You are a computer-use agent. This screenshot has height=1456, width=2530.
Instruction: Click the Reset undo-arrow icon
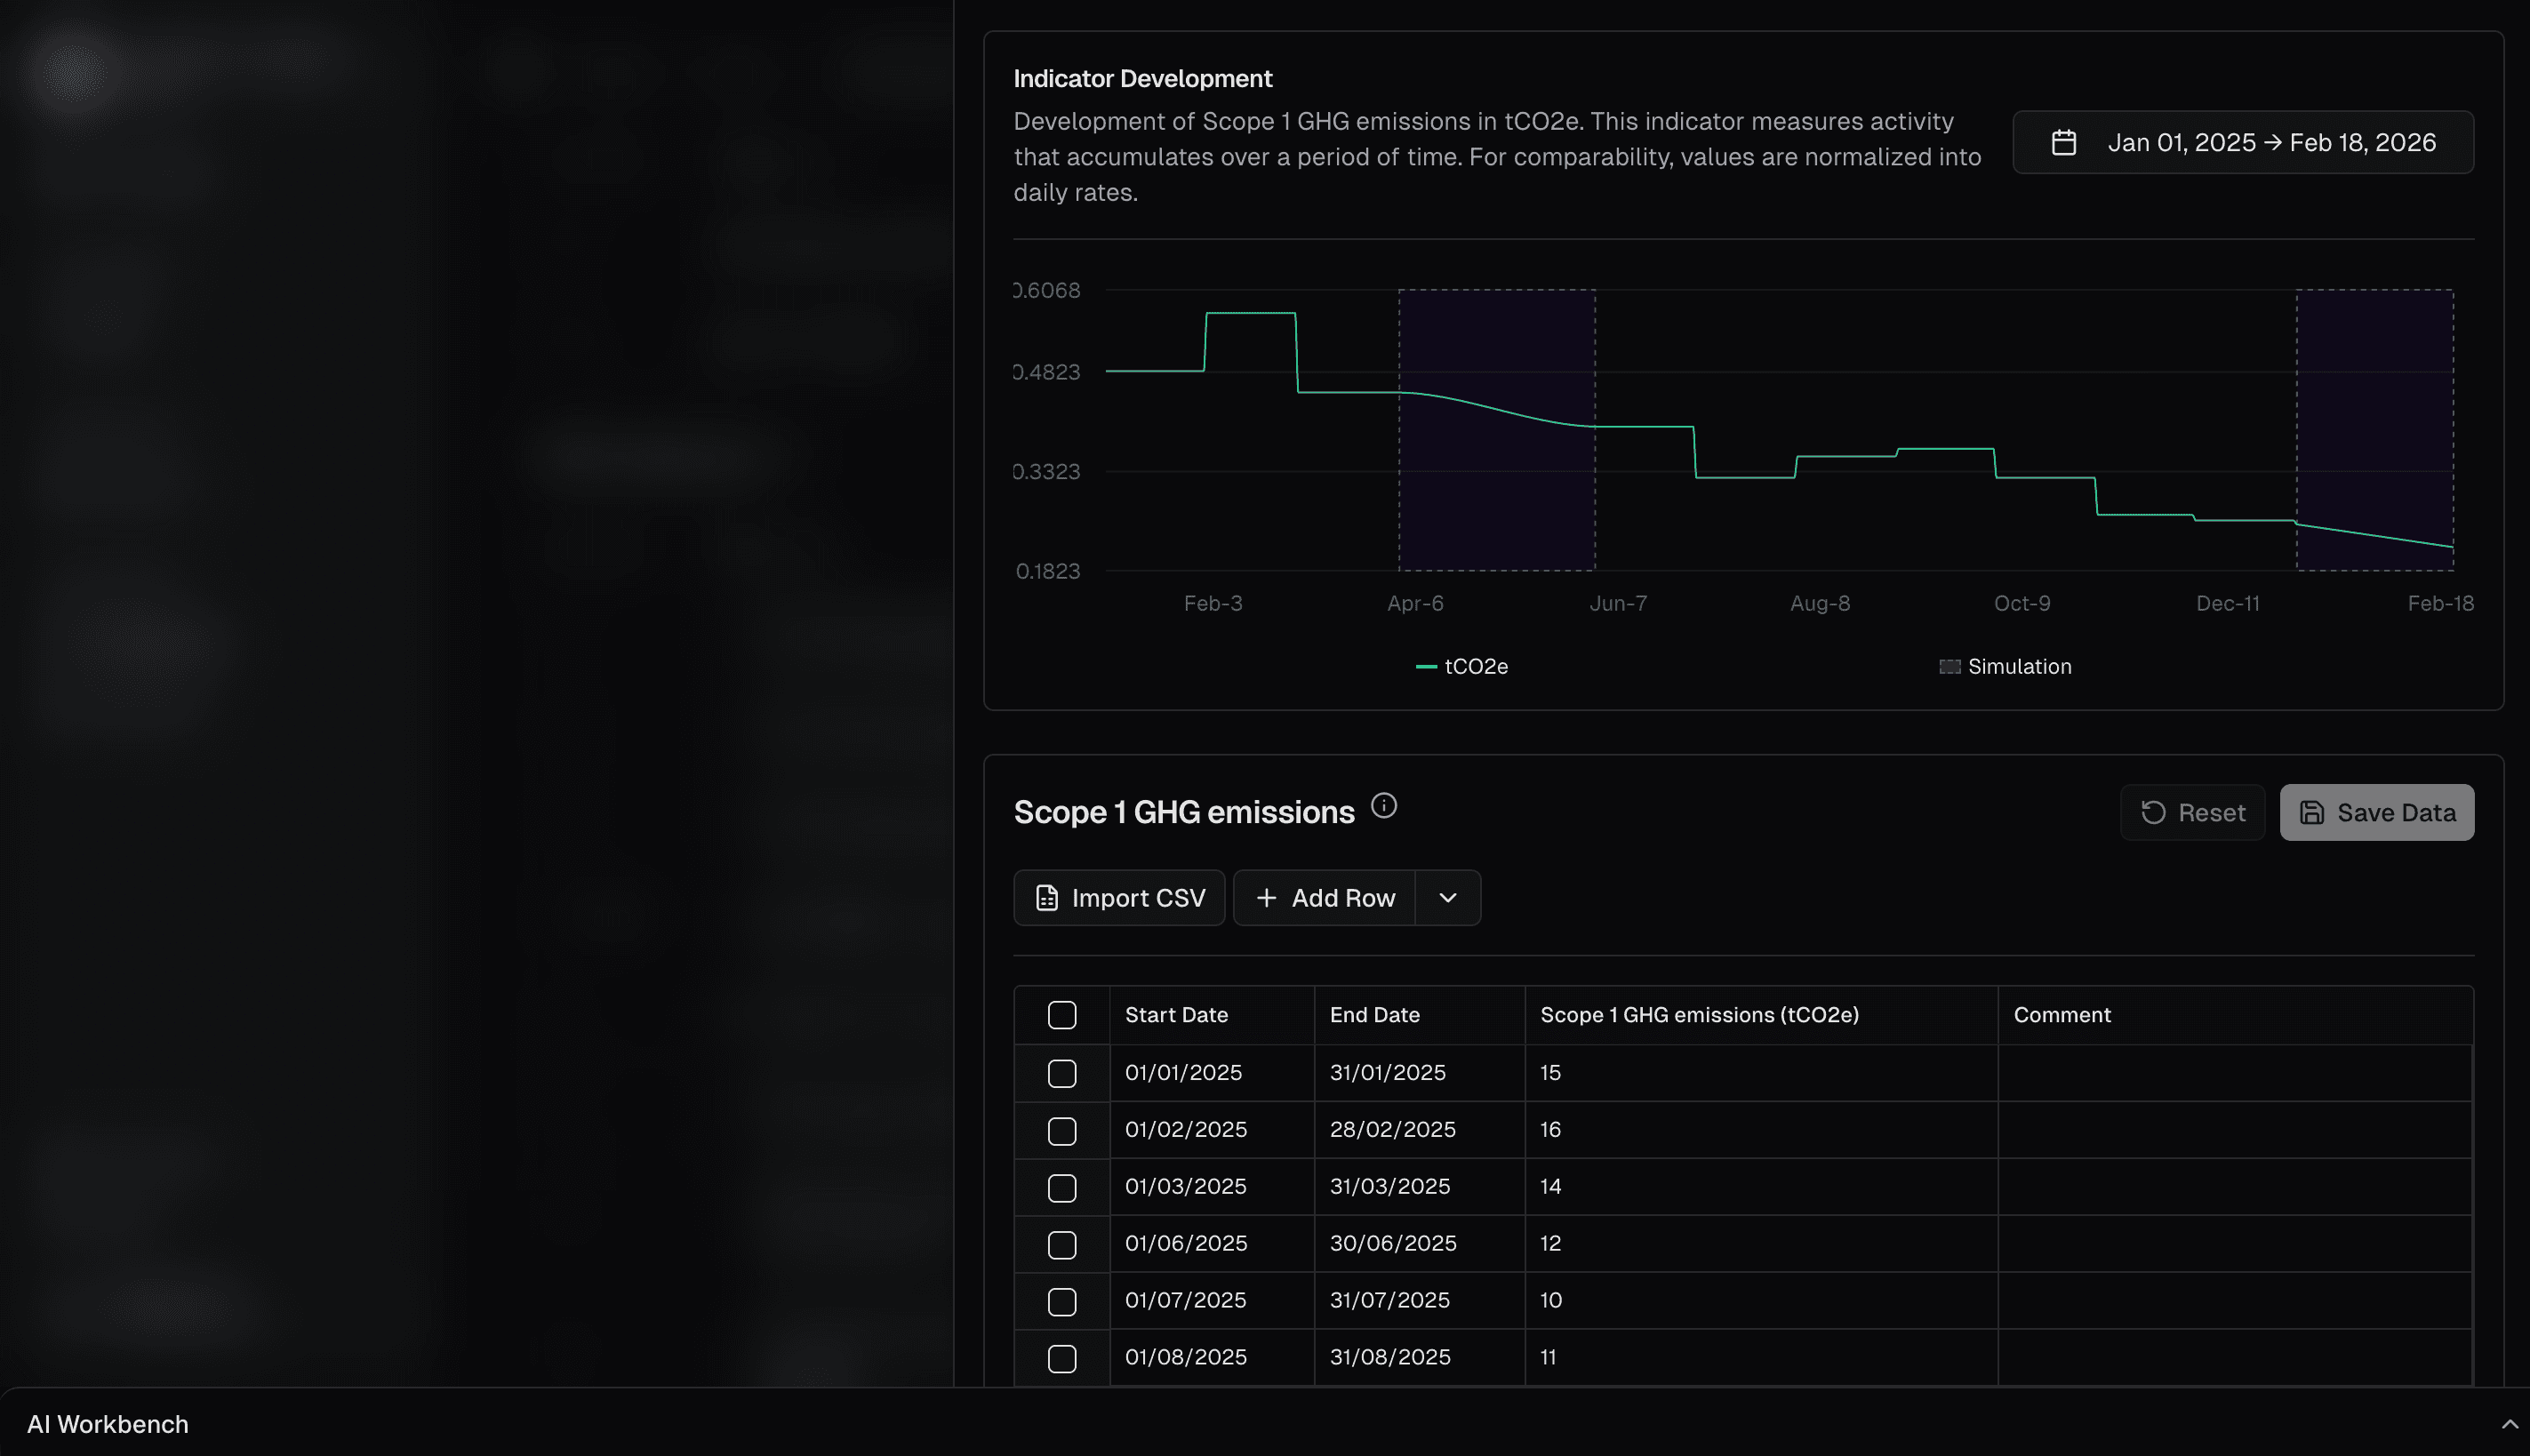2156,812
